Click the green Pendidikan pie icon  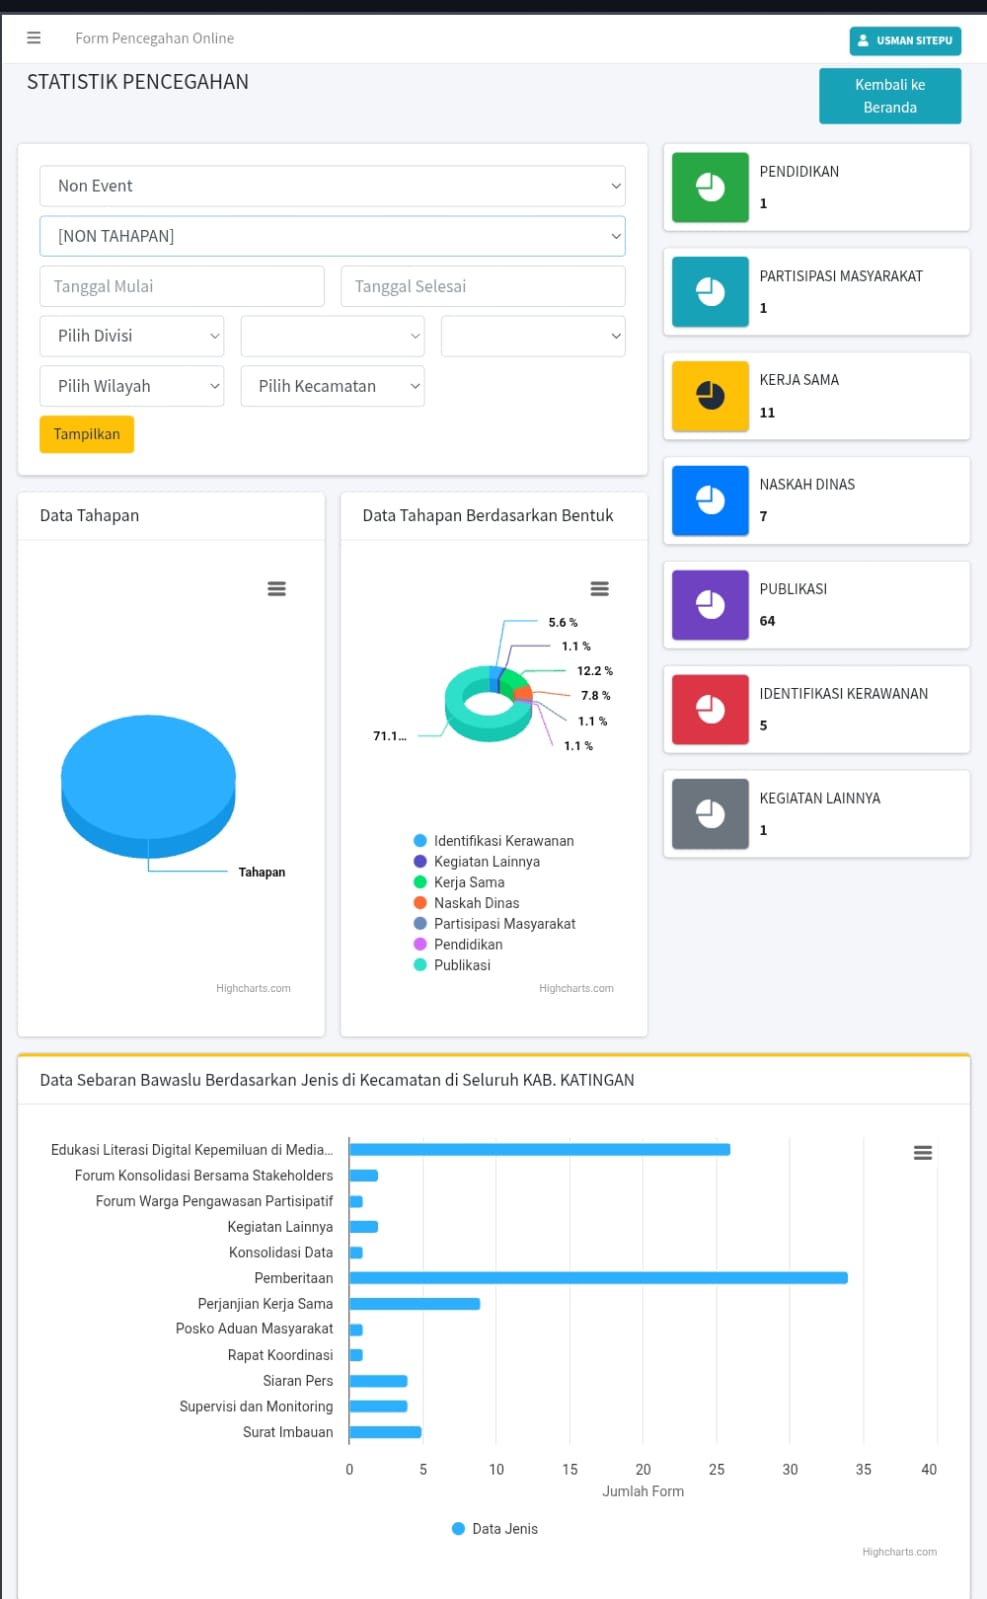(x=710, y=187)
